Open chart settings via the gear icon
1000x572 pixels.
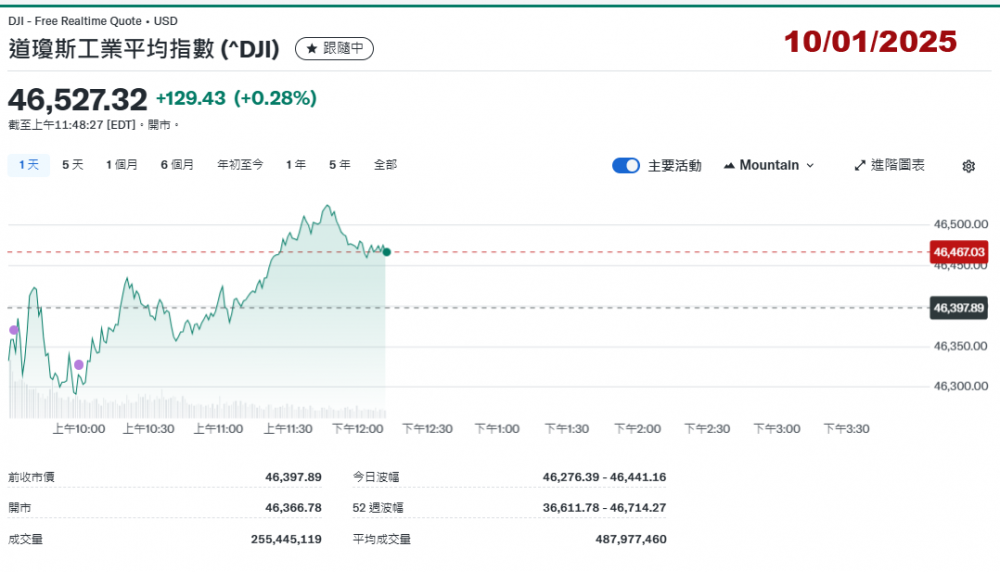[x=968, y=166]
